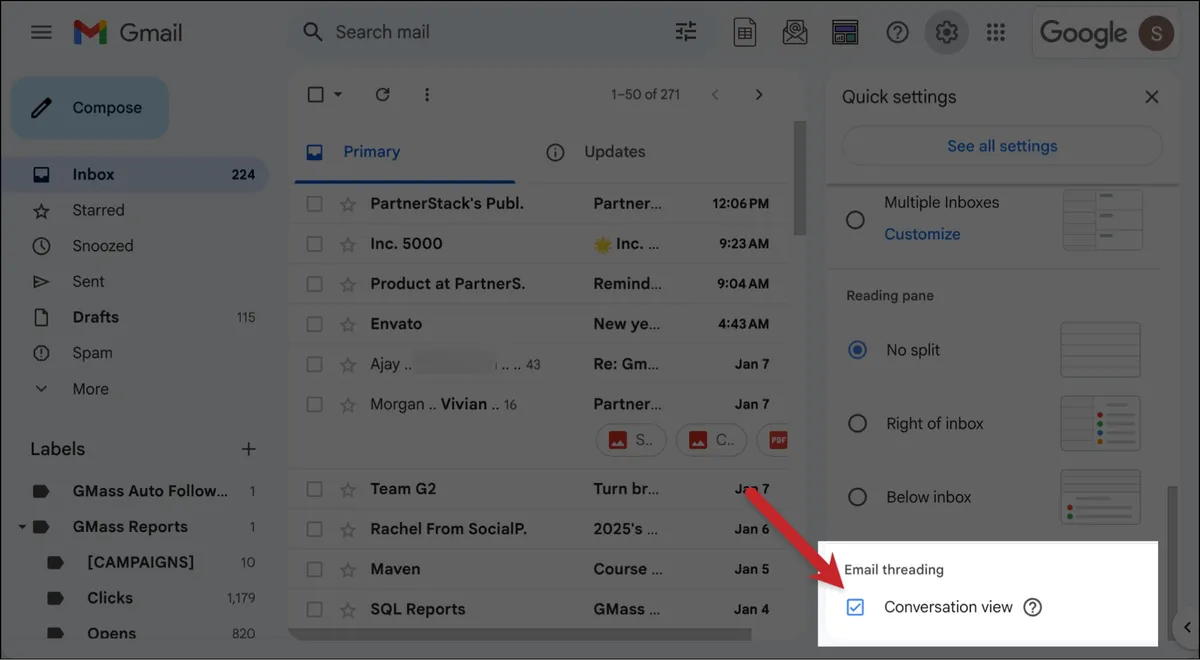Switch to the Updates tab
The width and height of the screenshot is (1200, 660).
point(614,152)
